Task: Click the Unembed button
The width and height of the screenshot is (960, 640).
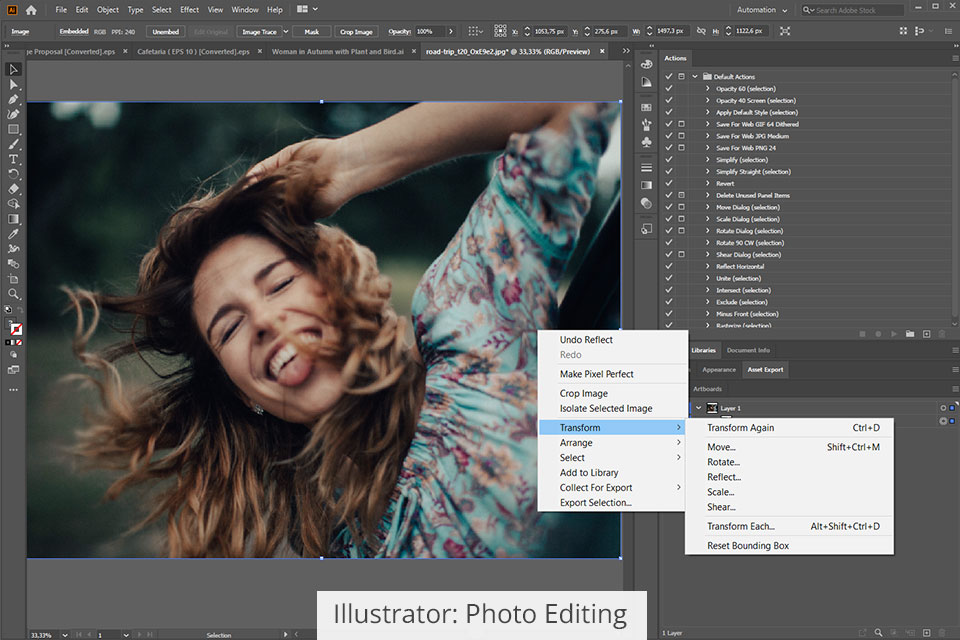Action: coord(165,31)
